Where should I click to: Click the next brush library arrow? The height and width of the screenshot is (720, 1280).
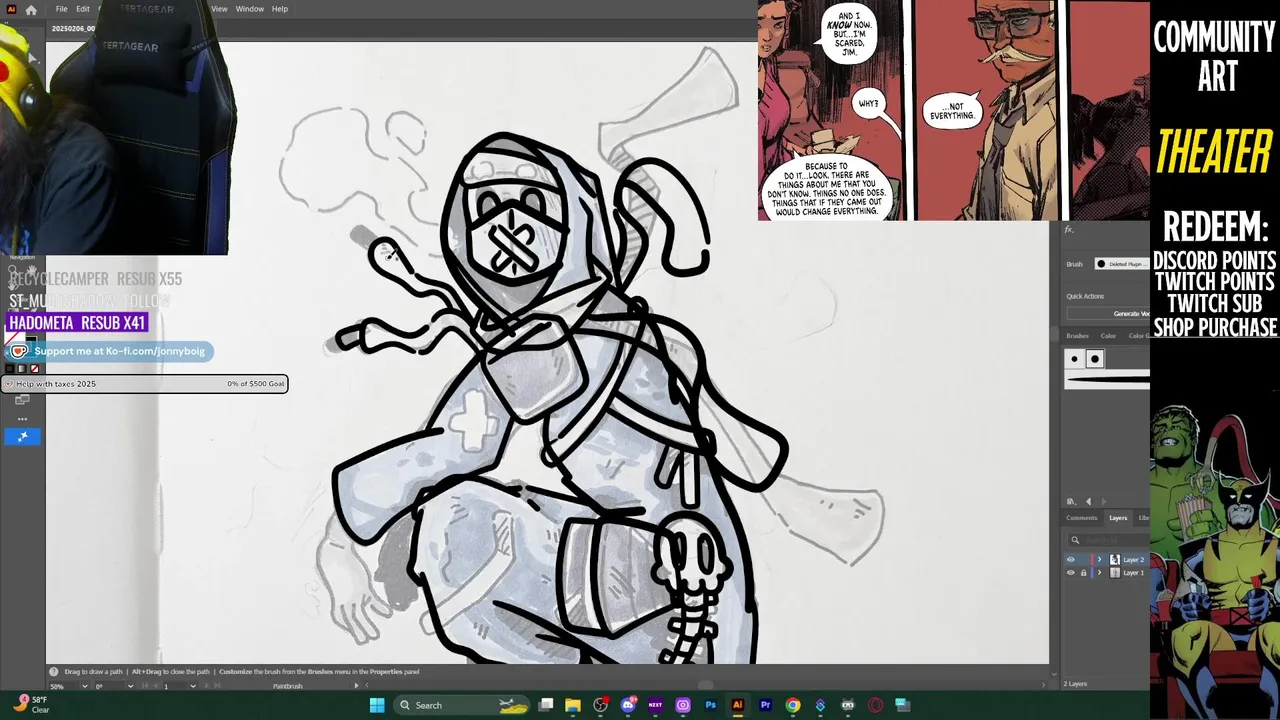click(x=1104, y=501)
